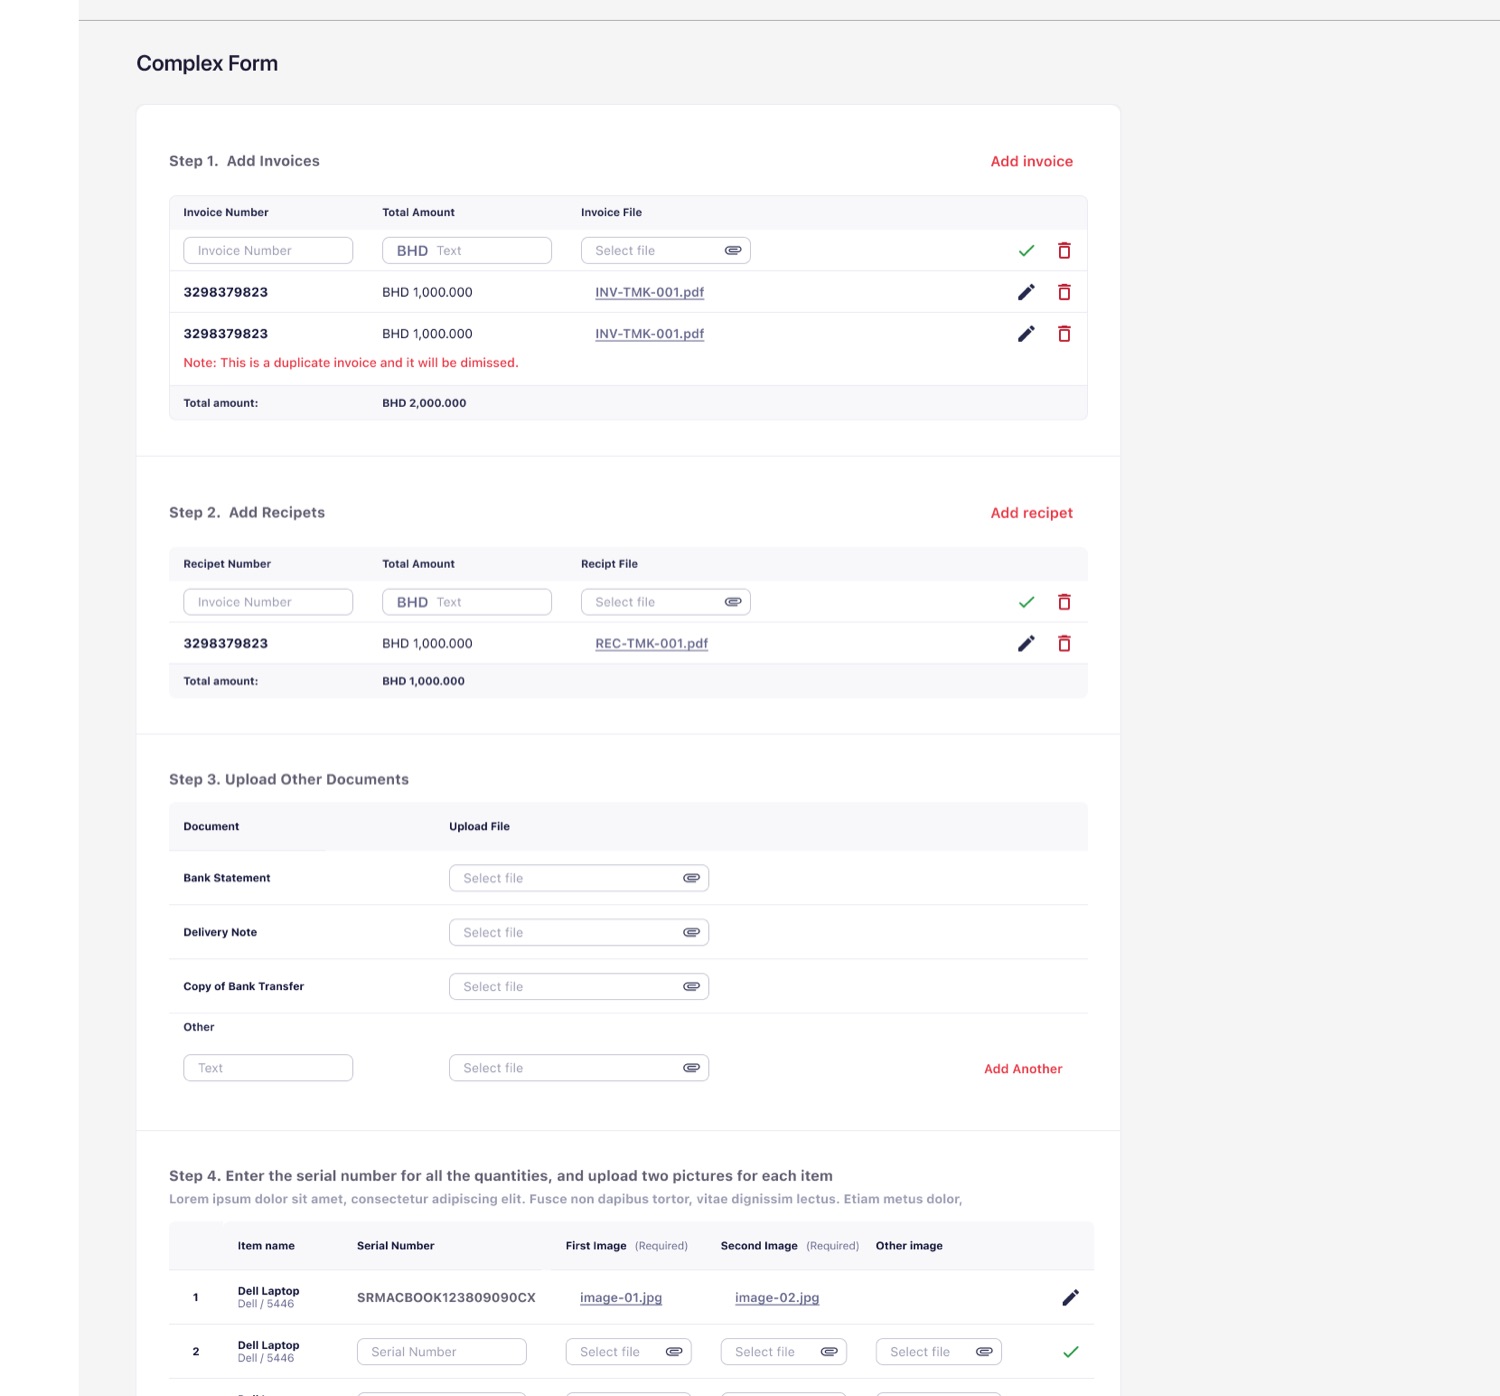Click trash icon in the empty receipt entry row

[x=1064, y=602]
